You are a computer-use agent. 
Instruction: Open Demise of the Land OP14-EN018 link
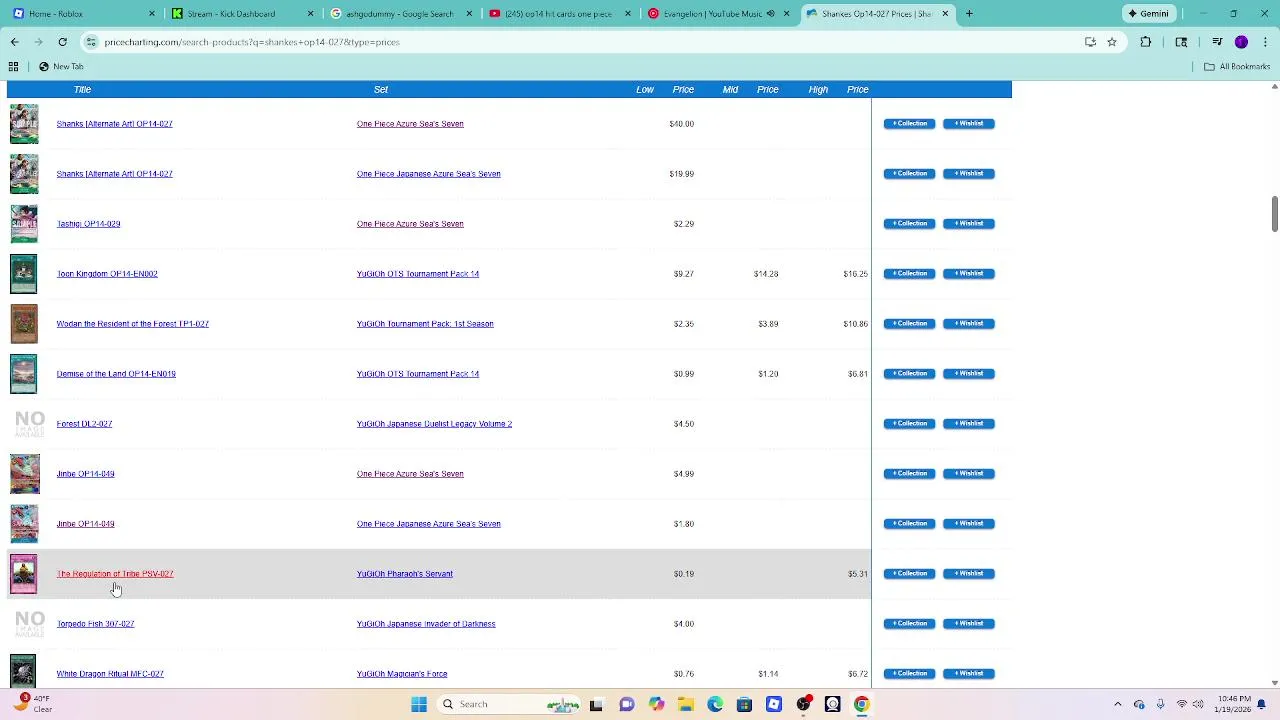116,374
